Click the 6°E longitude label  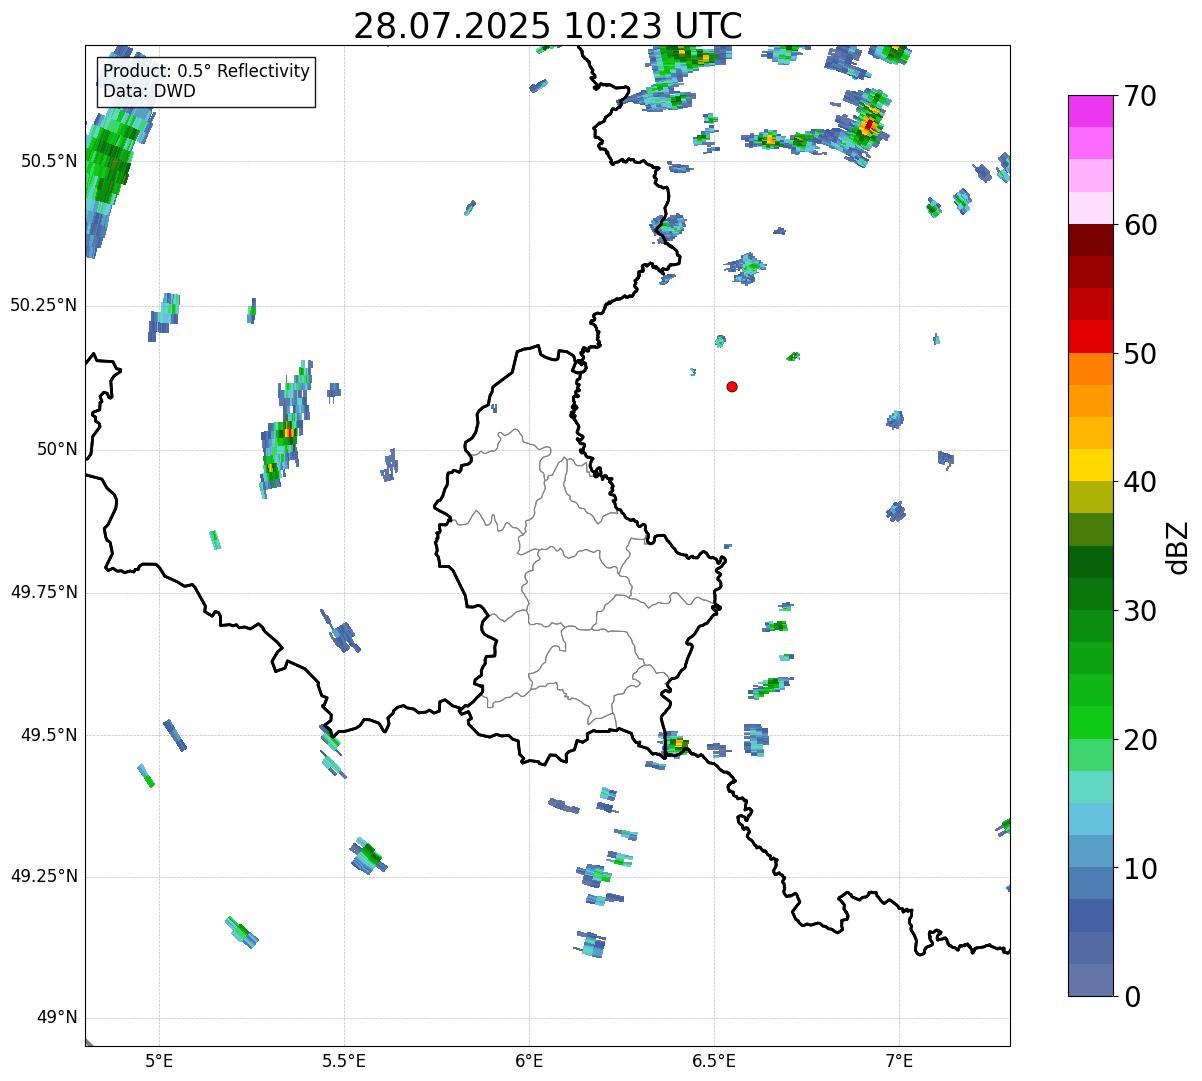tap(529, 1060)
